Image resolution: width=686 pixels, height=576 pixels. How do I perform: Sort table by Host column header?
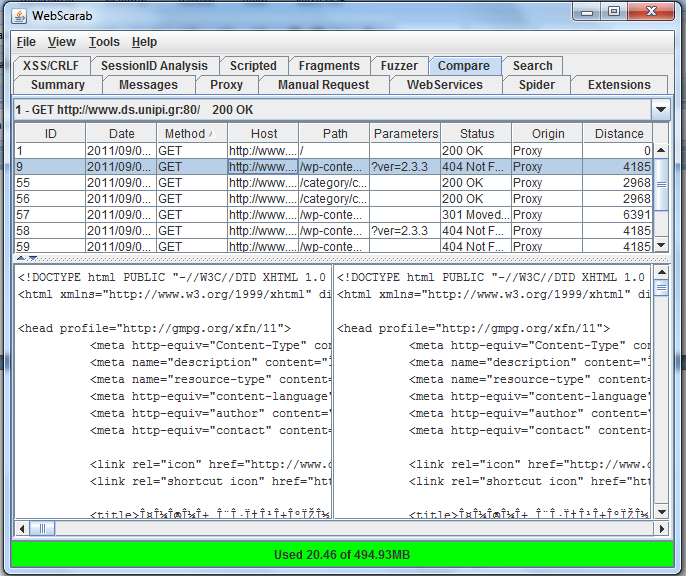pos(263,133)
